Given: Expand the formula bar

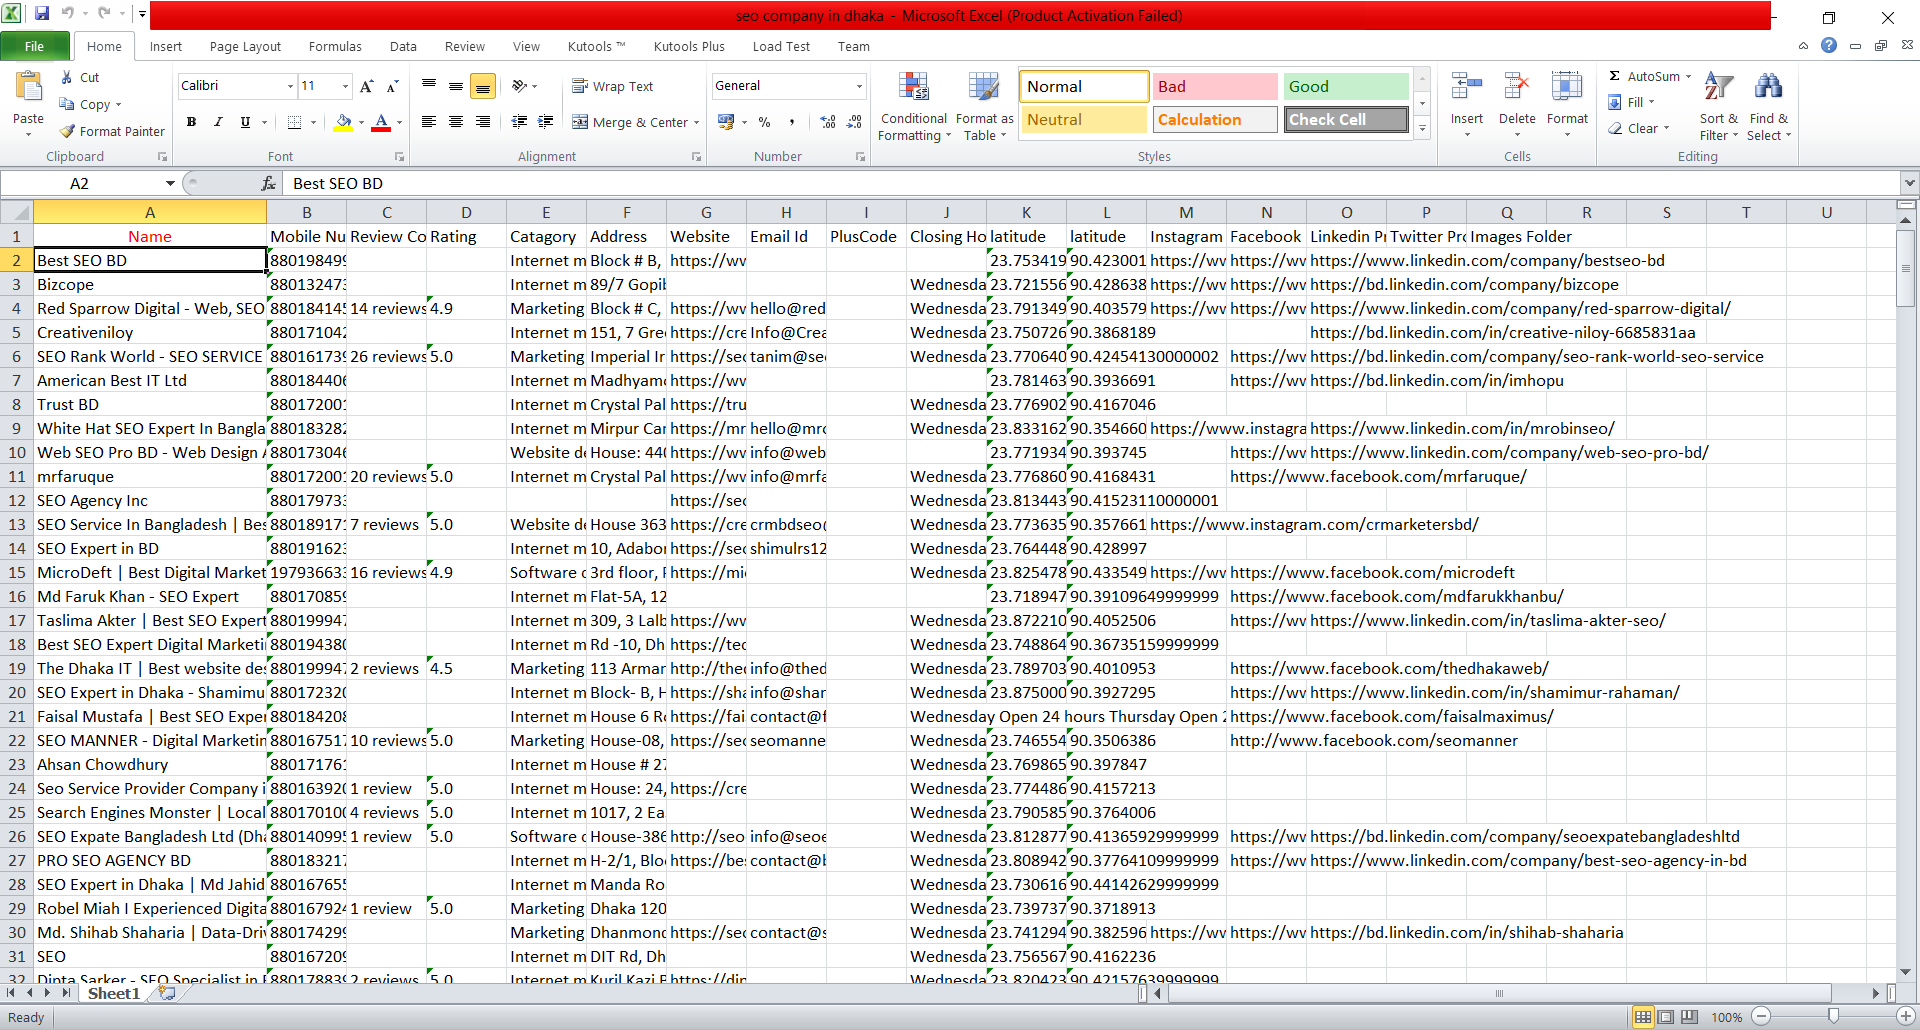Looking at the screenshot, I should point(1909,183).
